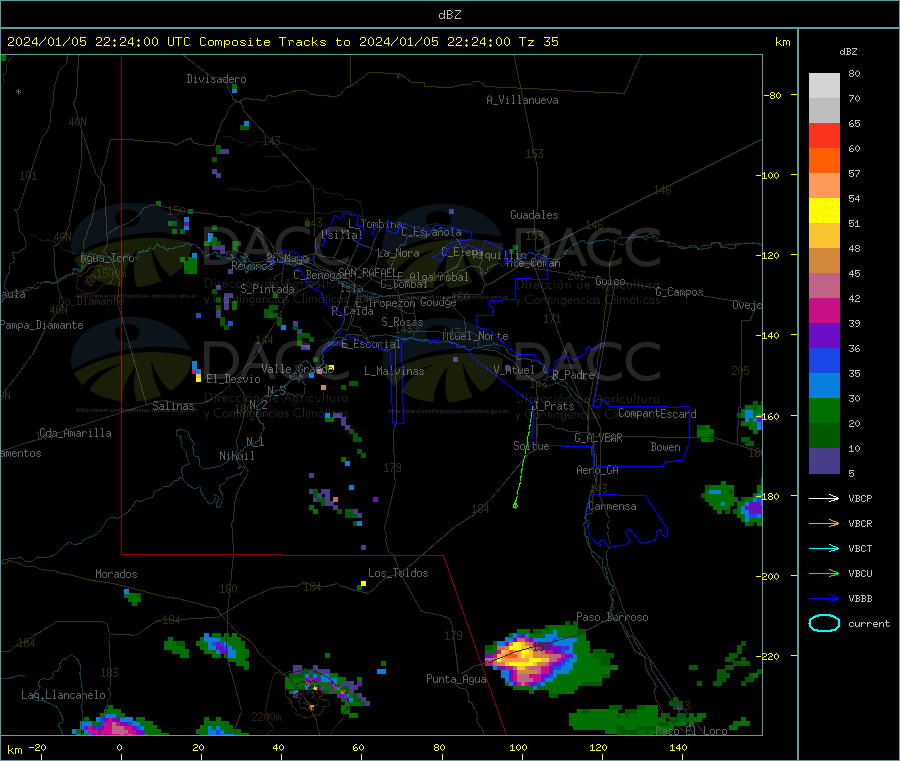The image size is (900, 761).
Task: Click the Morados location label
Action: click(116, 574)
